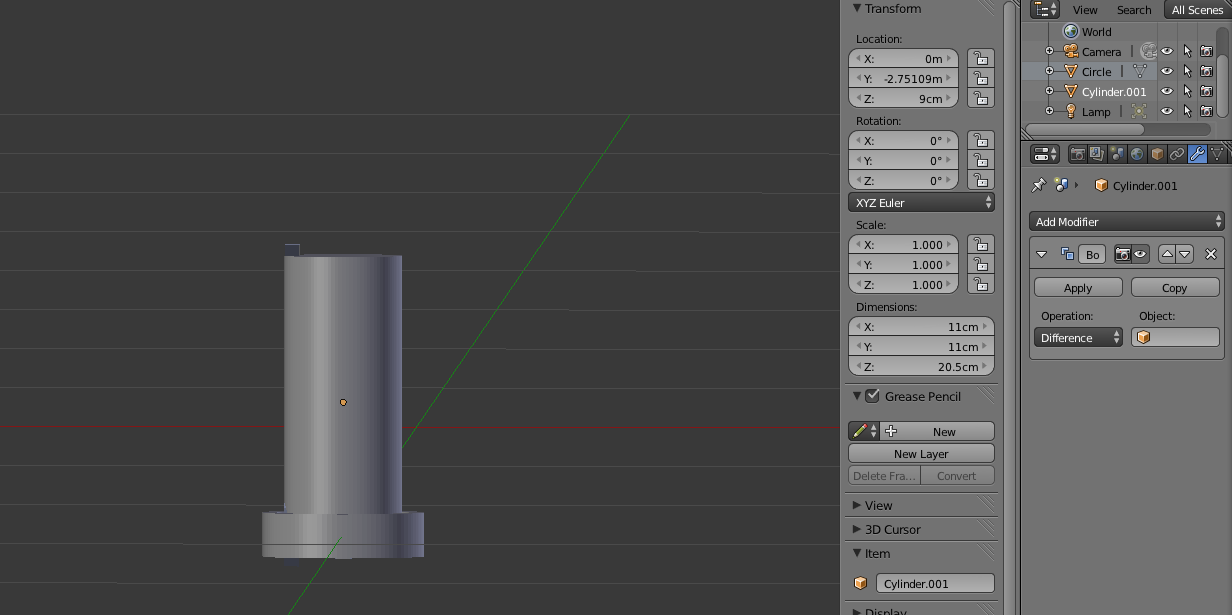1232x615 pixels.
Task: Open the Scene properties tab icon
Action: point(1117,154)
